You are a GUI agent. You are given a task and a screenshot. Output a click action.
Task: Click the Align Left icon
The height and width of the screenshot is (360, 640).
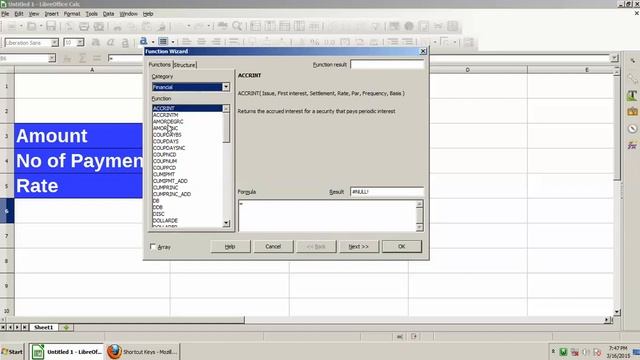pos(187,42)
